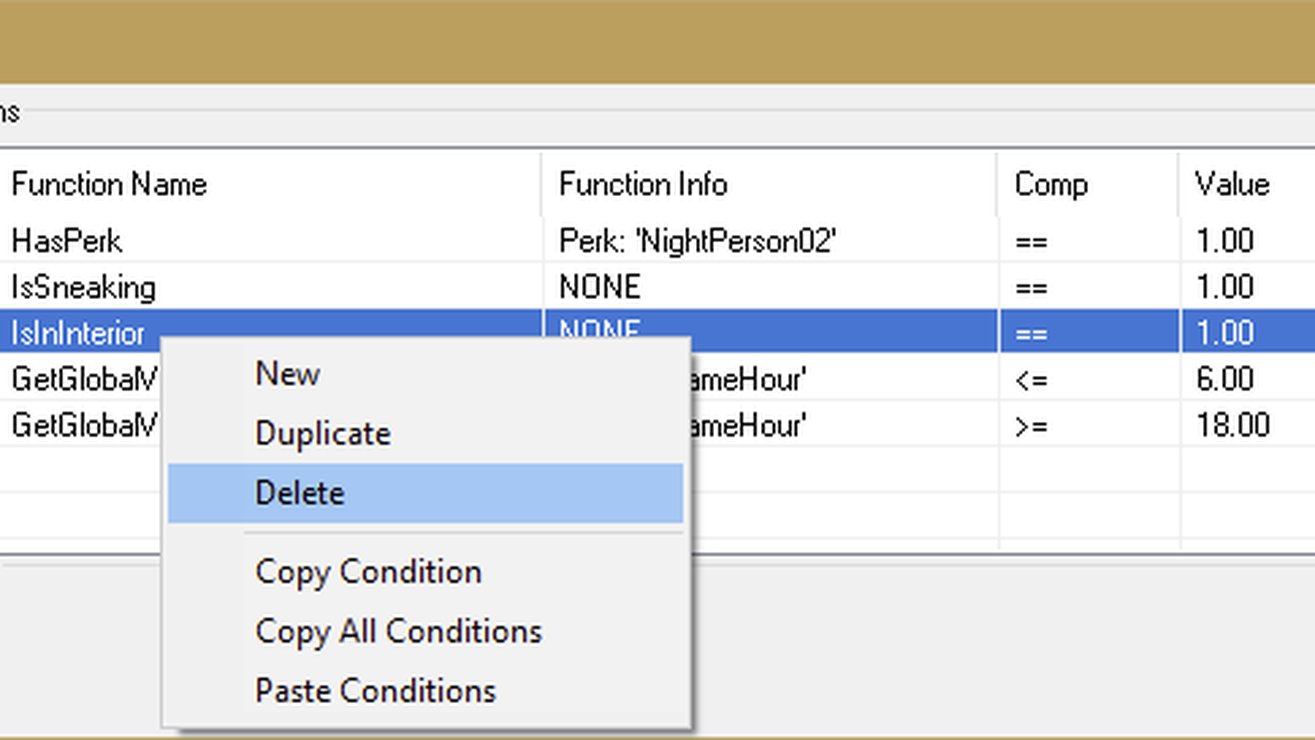Click Copy Condition menu entry

pos(368,572)
